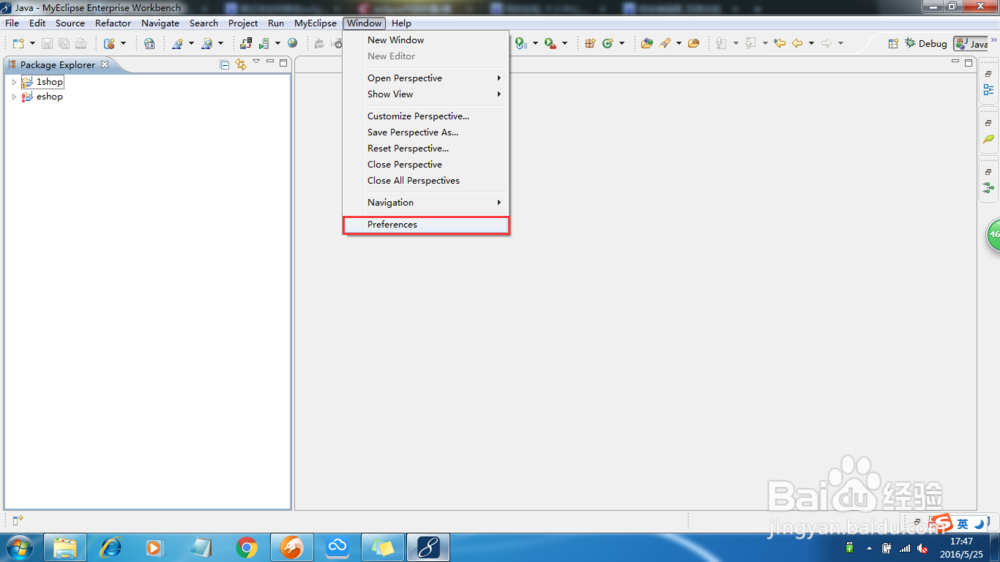Click the Open Perspective icon
The height and width of the screenshot is (562, 1000).
[x=893, y=43]
